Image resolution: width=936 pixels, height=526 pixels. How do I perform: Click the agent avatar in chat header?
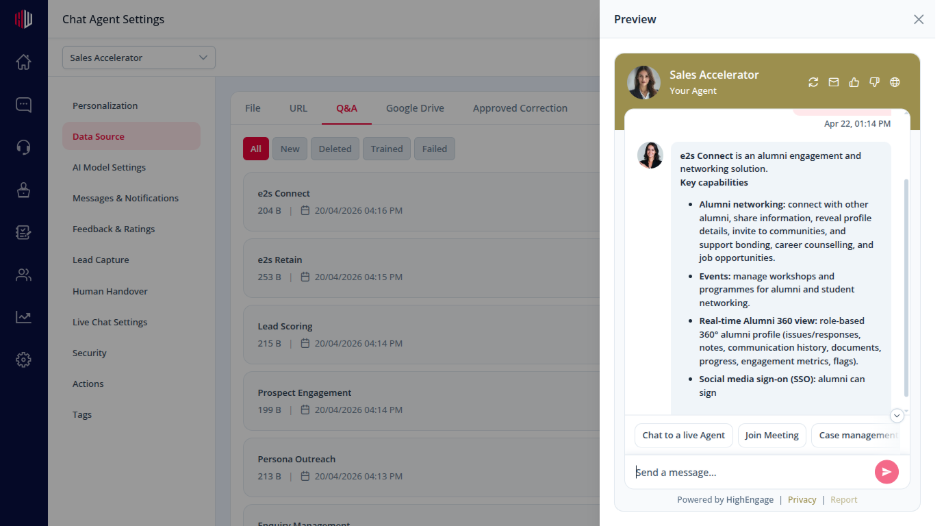pos(644,82)
